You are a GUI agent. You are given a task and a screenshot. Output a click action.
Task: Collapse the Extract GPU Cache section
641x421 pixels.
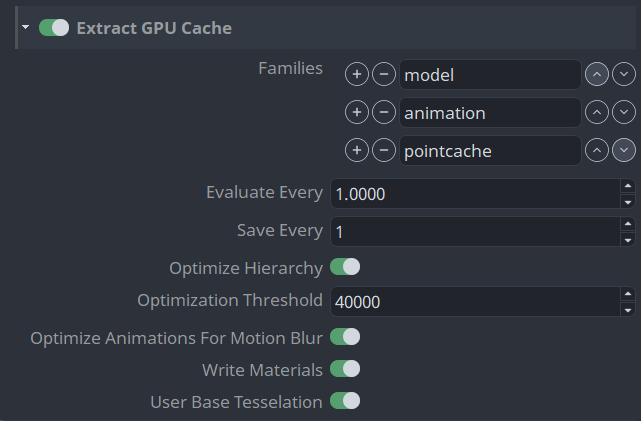tap(26, 28)
